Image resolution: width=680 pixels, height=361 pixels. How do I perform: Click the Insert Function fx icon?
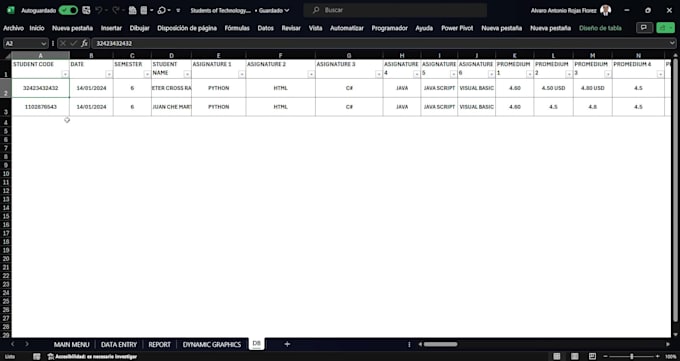click(85, 43)
